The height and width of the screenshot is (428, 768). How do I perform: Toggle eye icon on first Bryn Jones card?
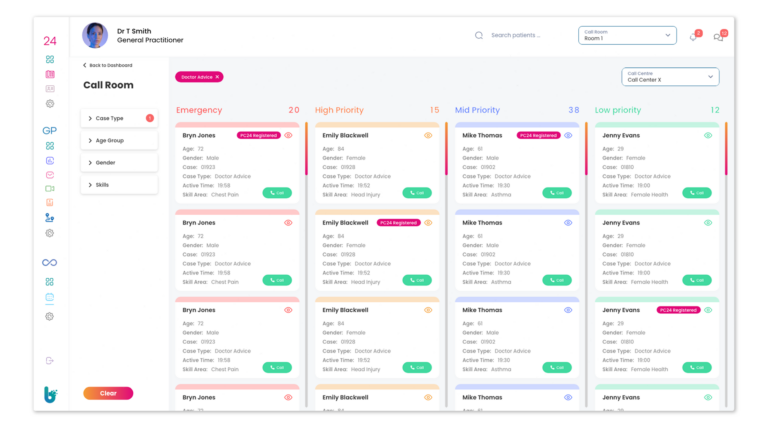(288, 135)
